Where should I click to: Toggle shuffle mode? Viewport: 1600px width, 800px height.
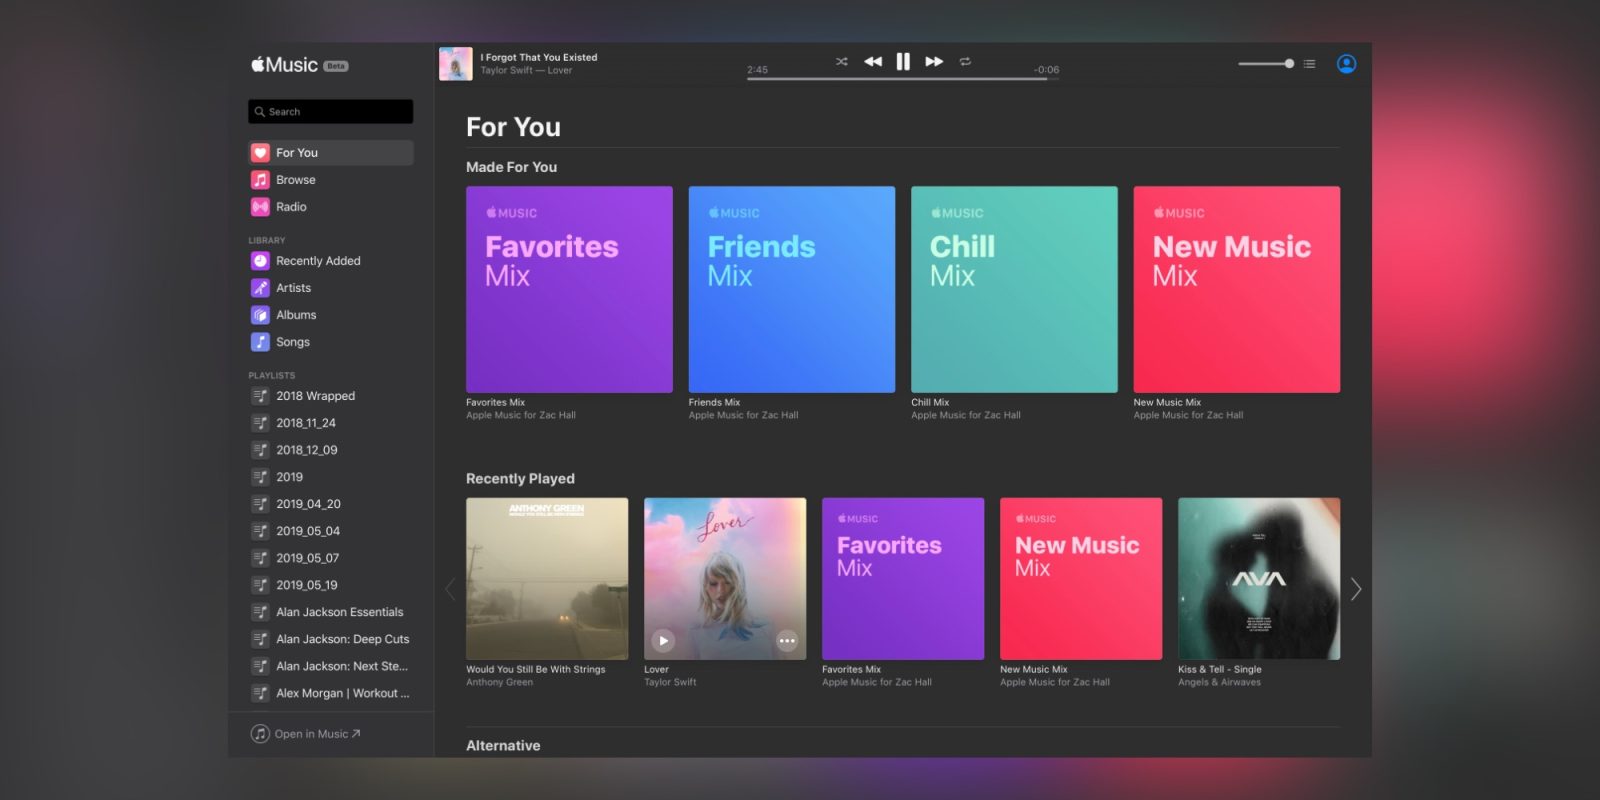tap(842, 62)
